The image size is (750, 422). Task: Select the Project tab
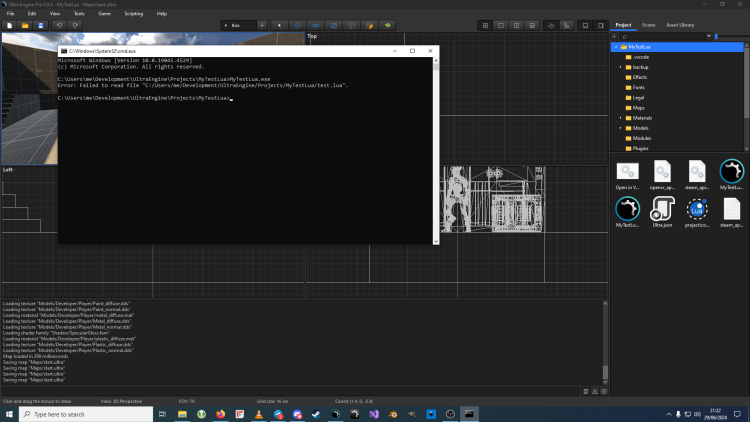623,25
